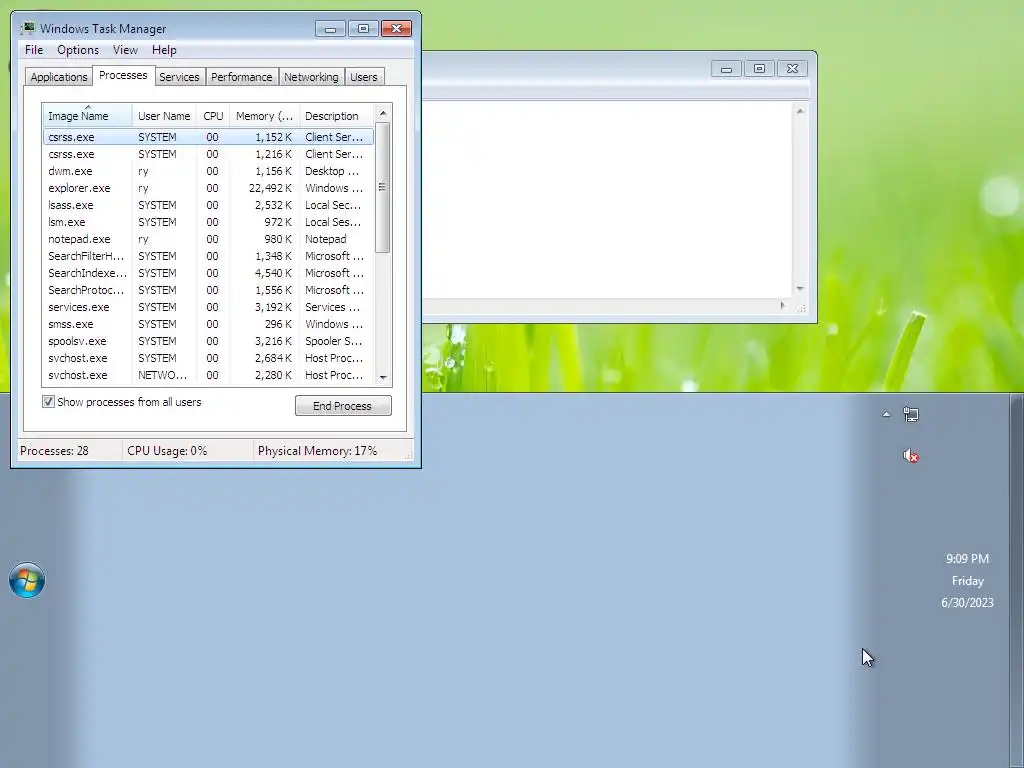Click the End Process button
The height and width of the screenshot is (768, 1024).
pos(343,406)
